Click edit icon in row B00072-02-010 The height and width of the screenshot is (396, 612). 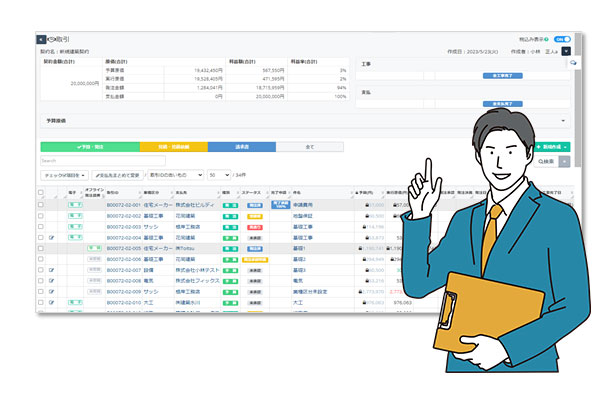52,302
